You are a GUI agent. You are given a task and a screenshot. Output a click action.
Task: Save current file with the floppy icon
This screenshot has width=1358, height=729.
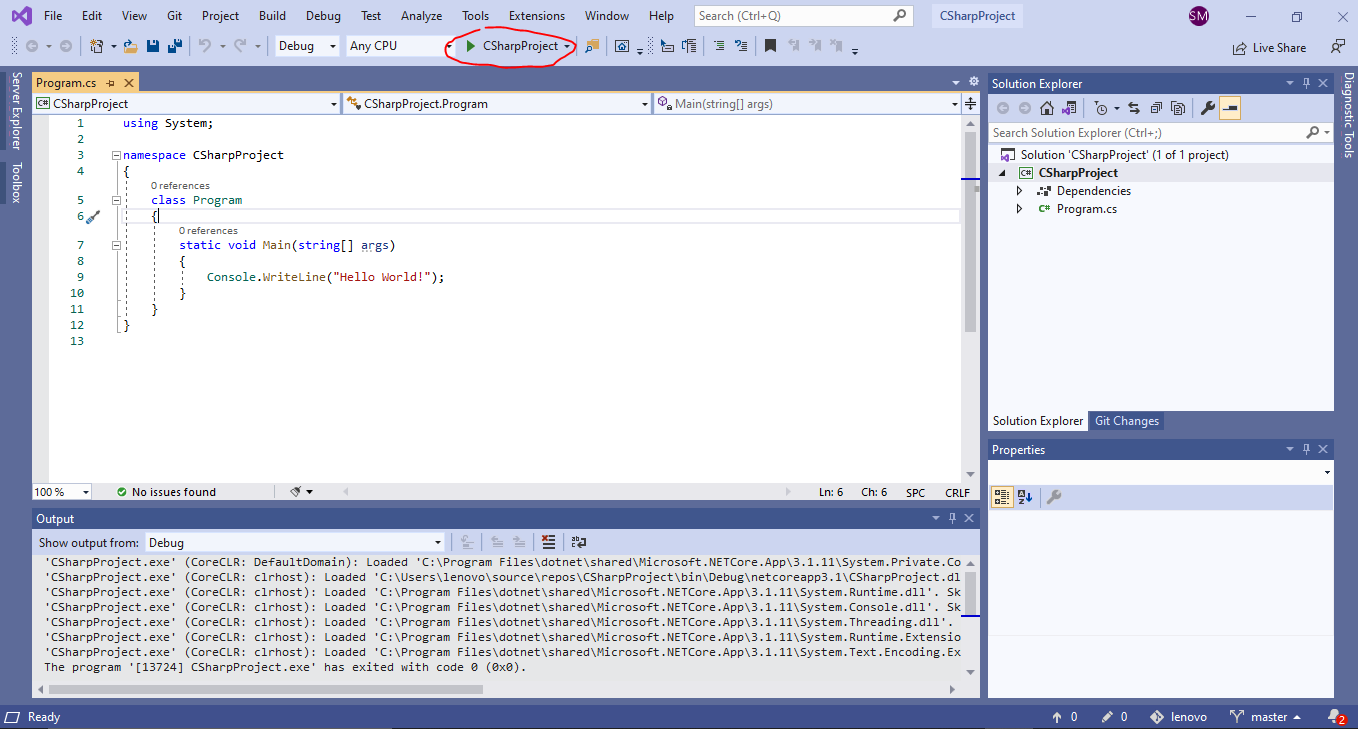pyautogui.click(x=153, y=46)
